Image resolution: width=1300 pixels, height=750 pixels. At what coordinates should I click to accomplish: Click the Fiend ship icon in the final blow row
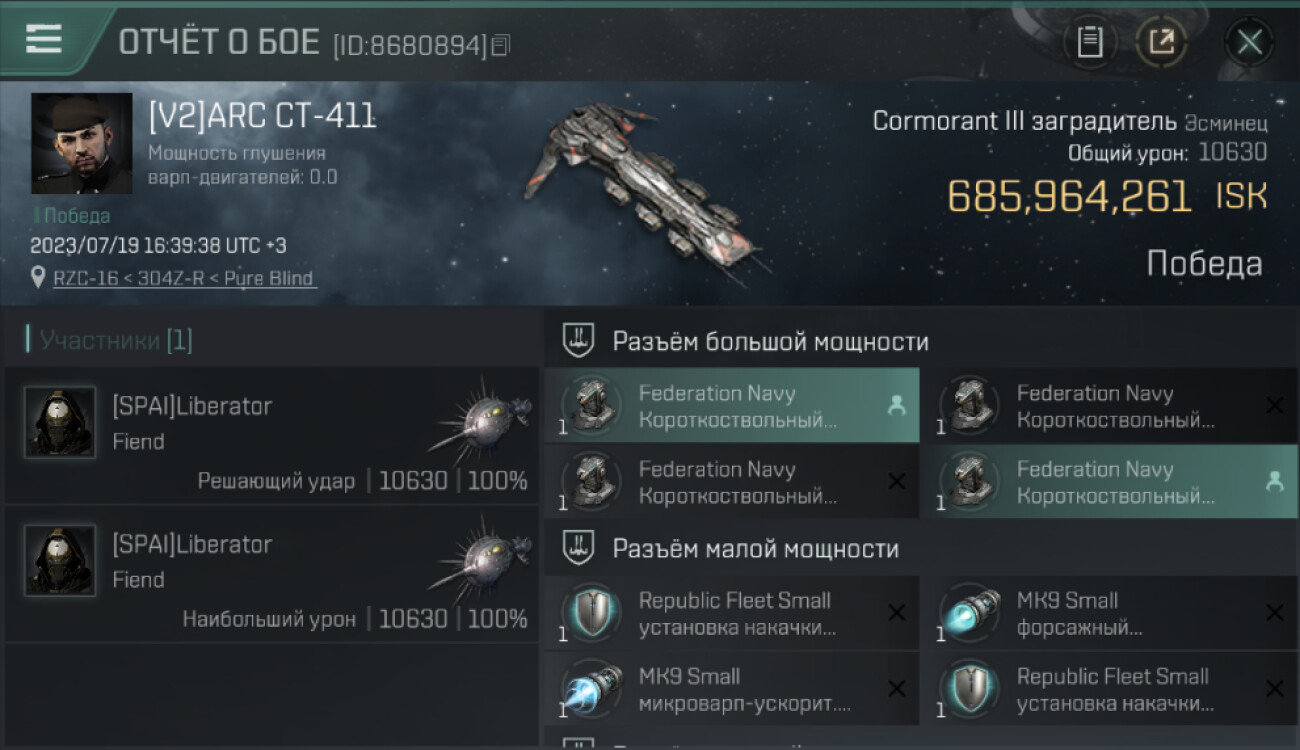(482, 419)
